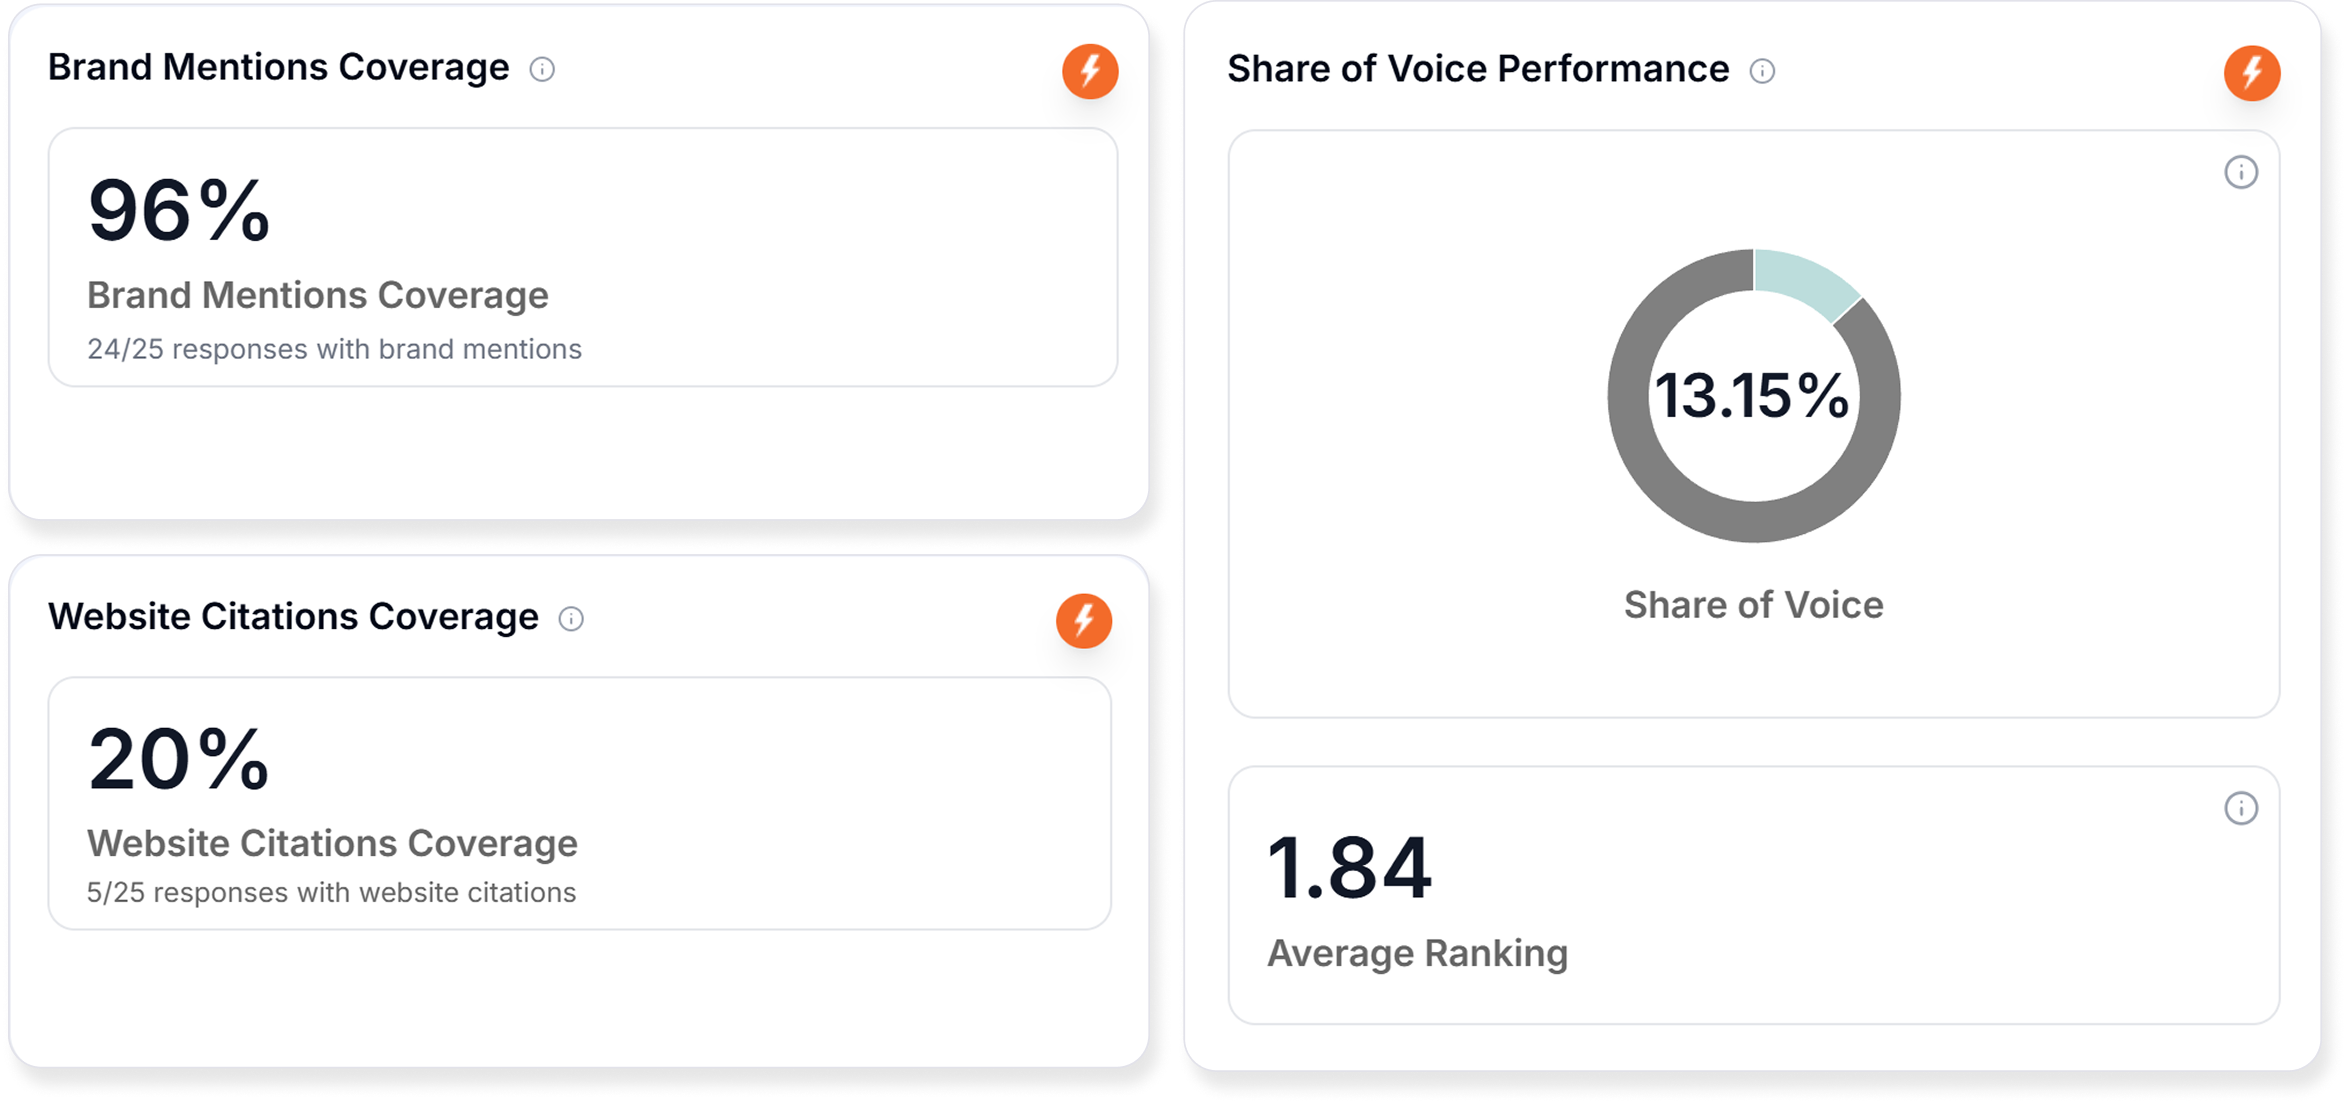Image resolution: width=2347 pixels, height=1104 pixels.
Task: Click the lightning icon in Website Citations Coverage
Action: pos(1084,620)
